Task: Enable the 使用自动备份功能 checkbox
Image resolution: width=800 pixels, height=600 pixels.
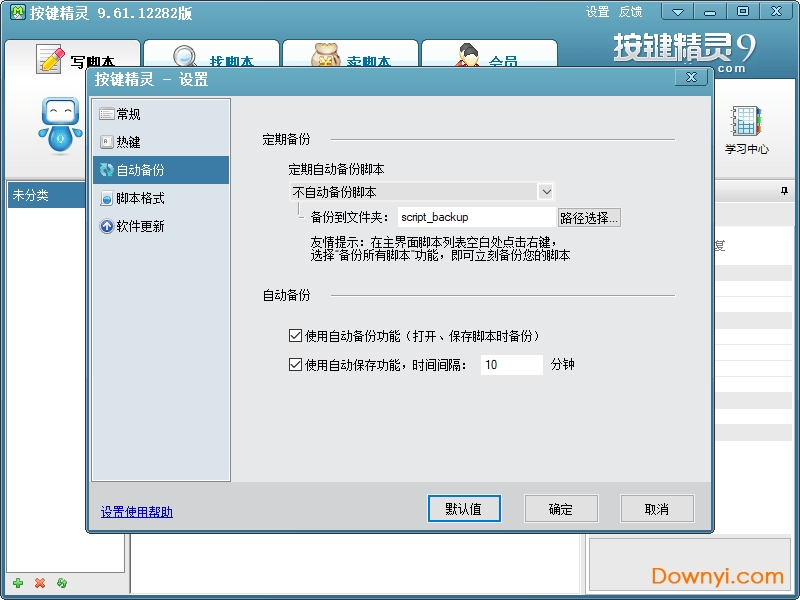Action: click(x=295, y=336)
